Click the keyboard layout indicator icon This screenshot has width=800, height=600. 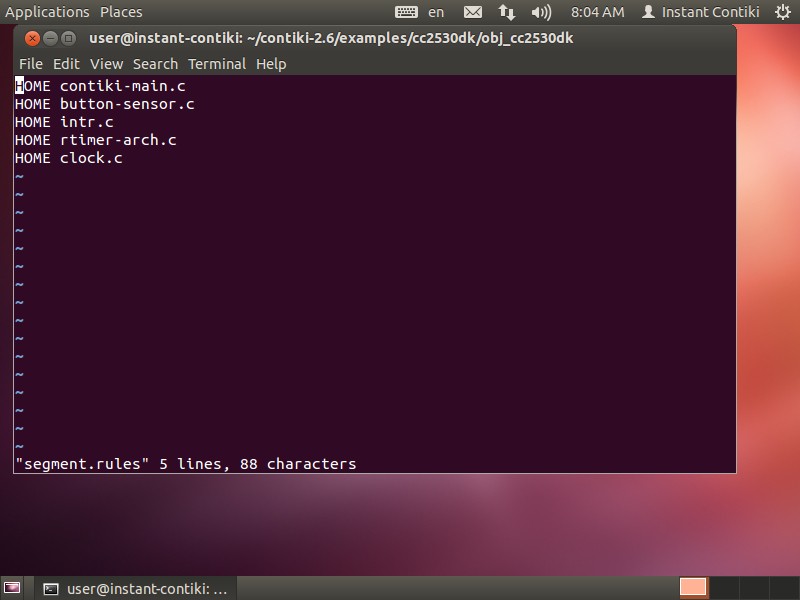[406, 12]
